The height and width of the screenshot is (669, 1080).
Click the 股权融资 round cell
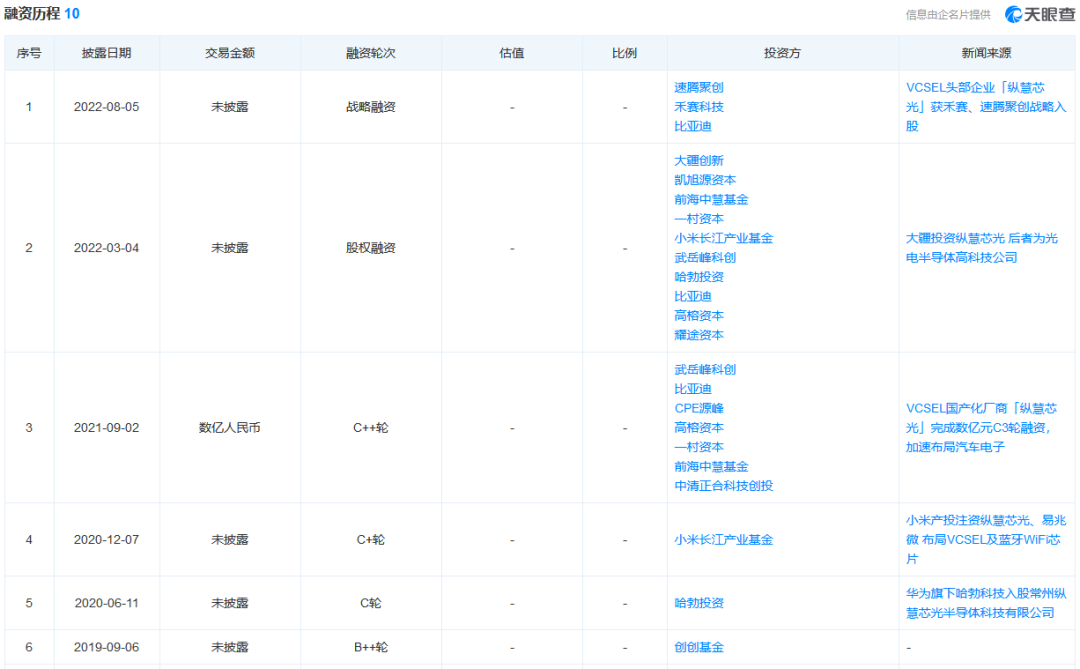click(371, 248)
